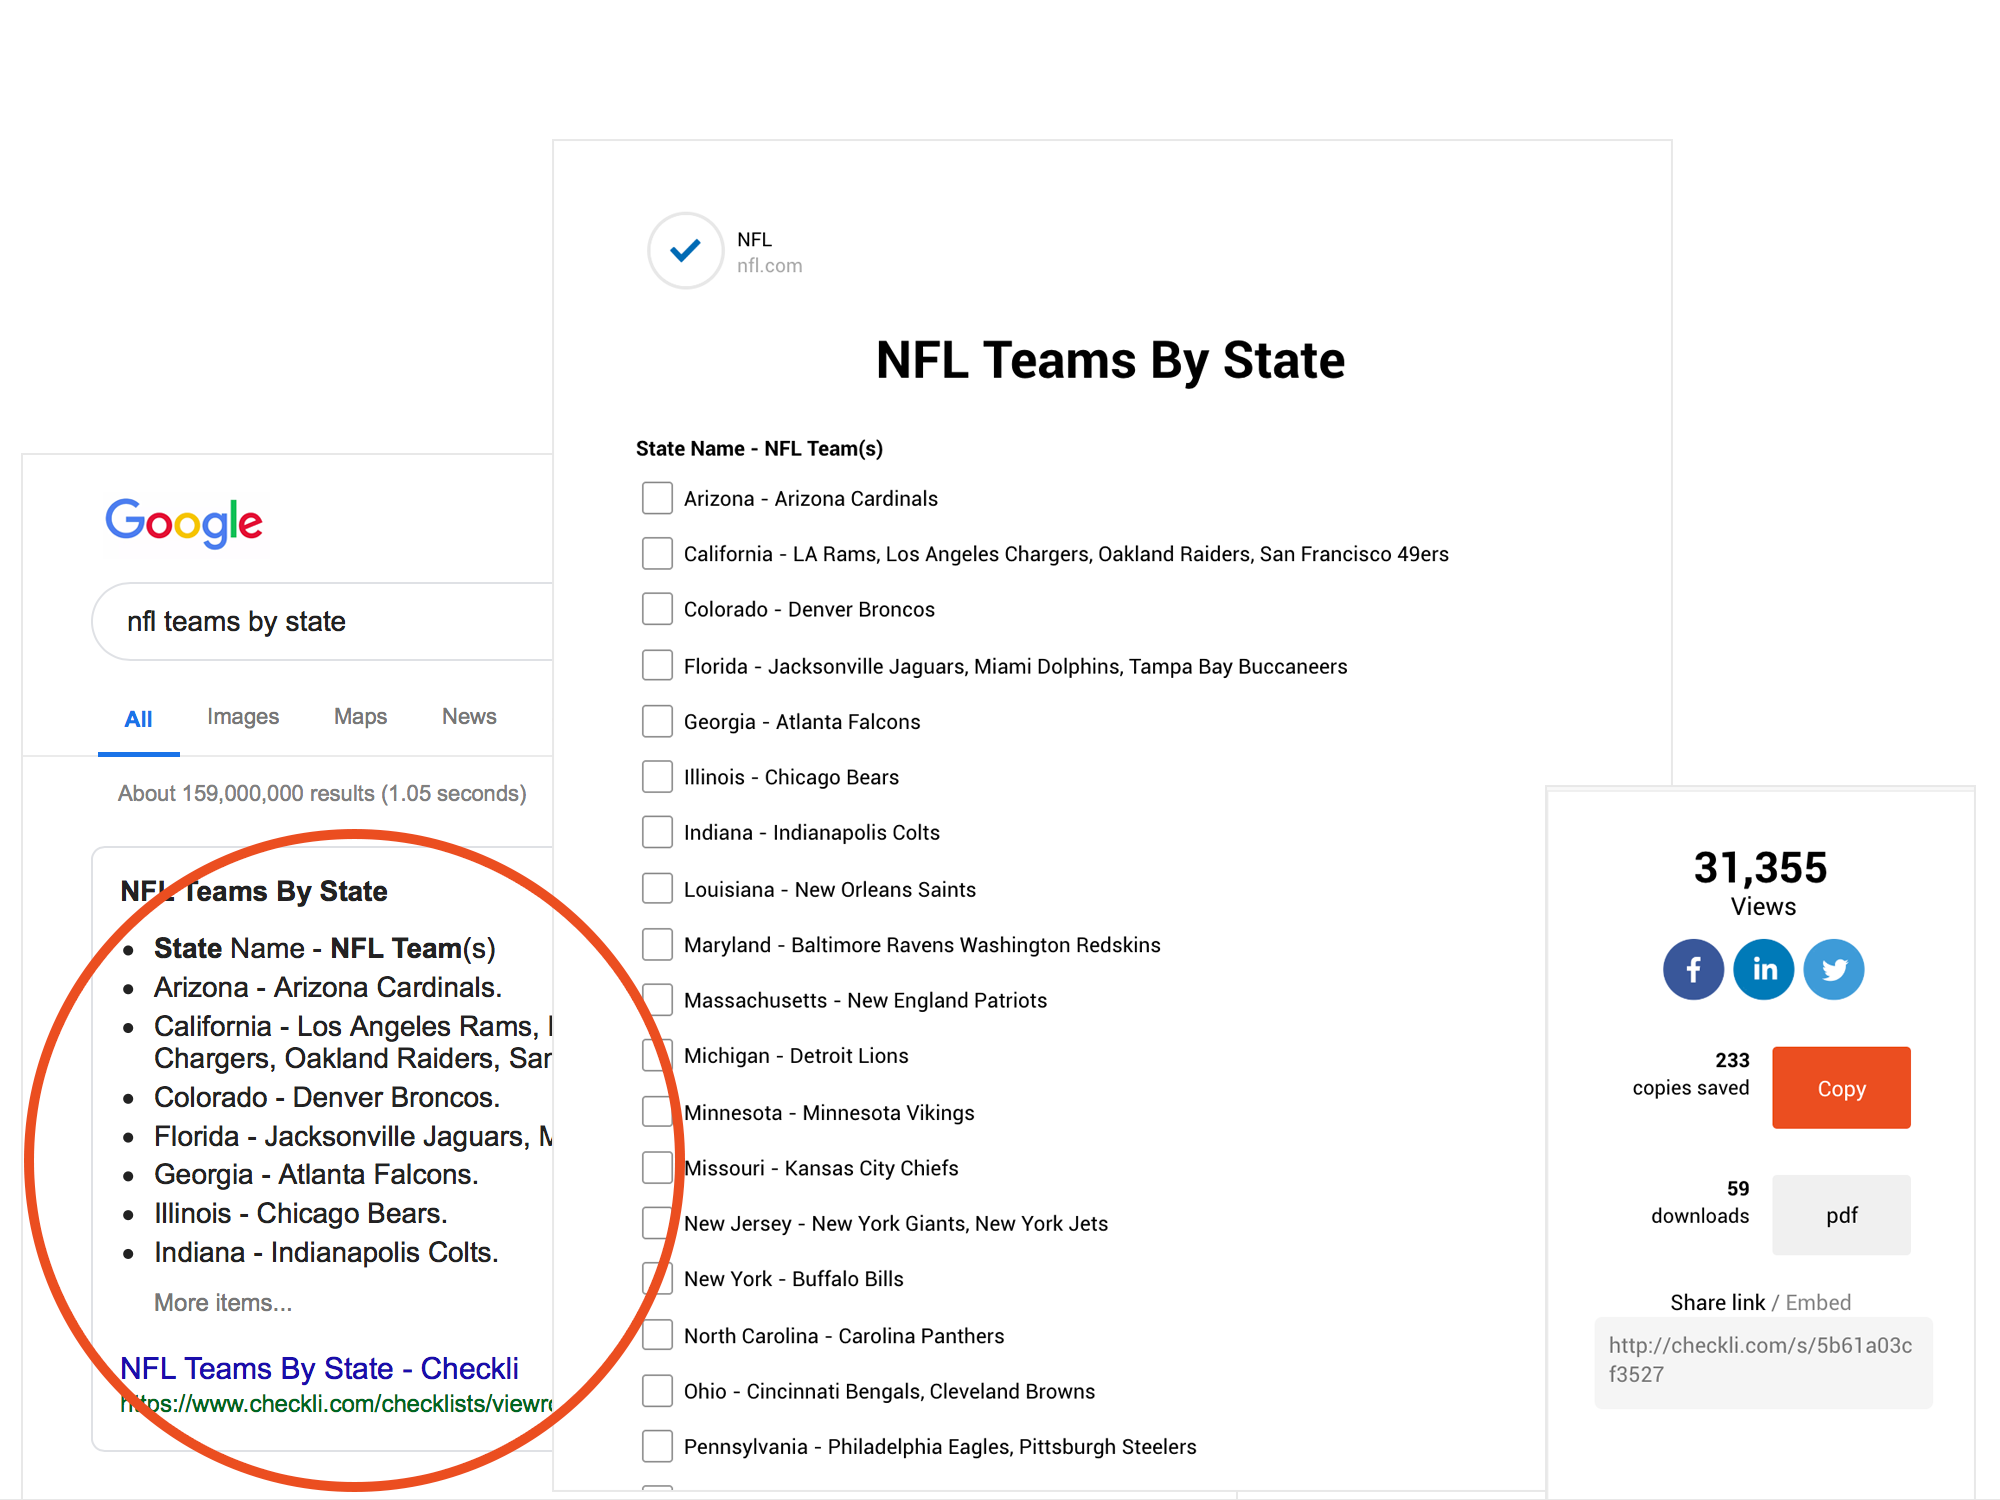Check the Ohio teams checkbox

(x=657, y=1391)
